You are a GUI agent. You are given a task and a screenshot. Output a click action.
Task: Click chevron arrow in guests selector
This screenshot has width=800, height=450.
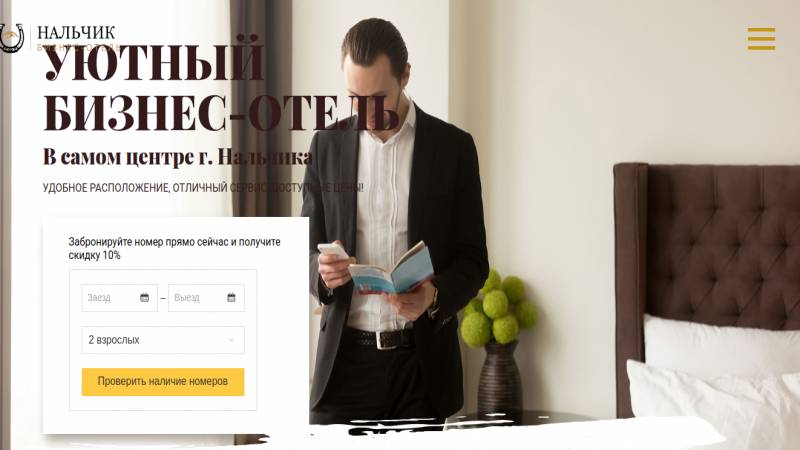point(231,340)
